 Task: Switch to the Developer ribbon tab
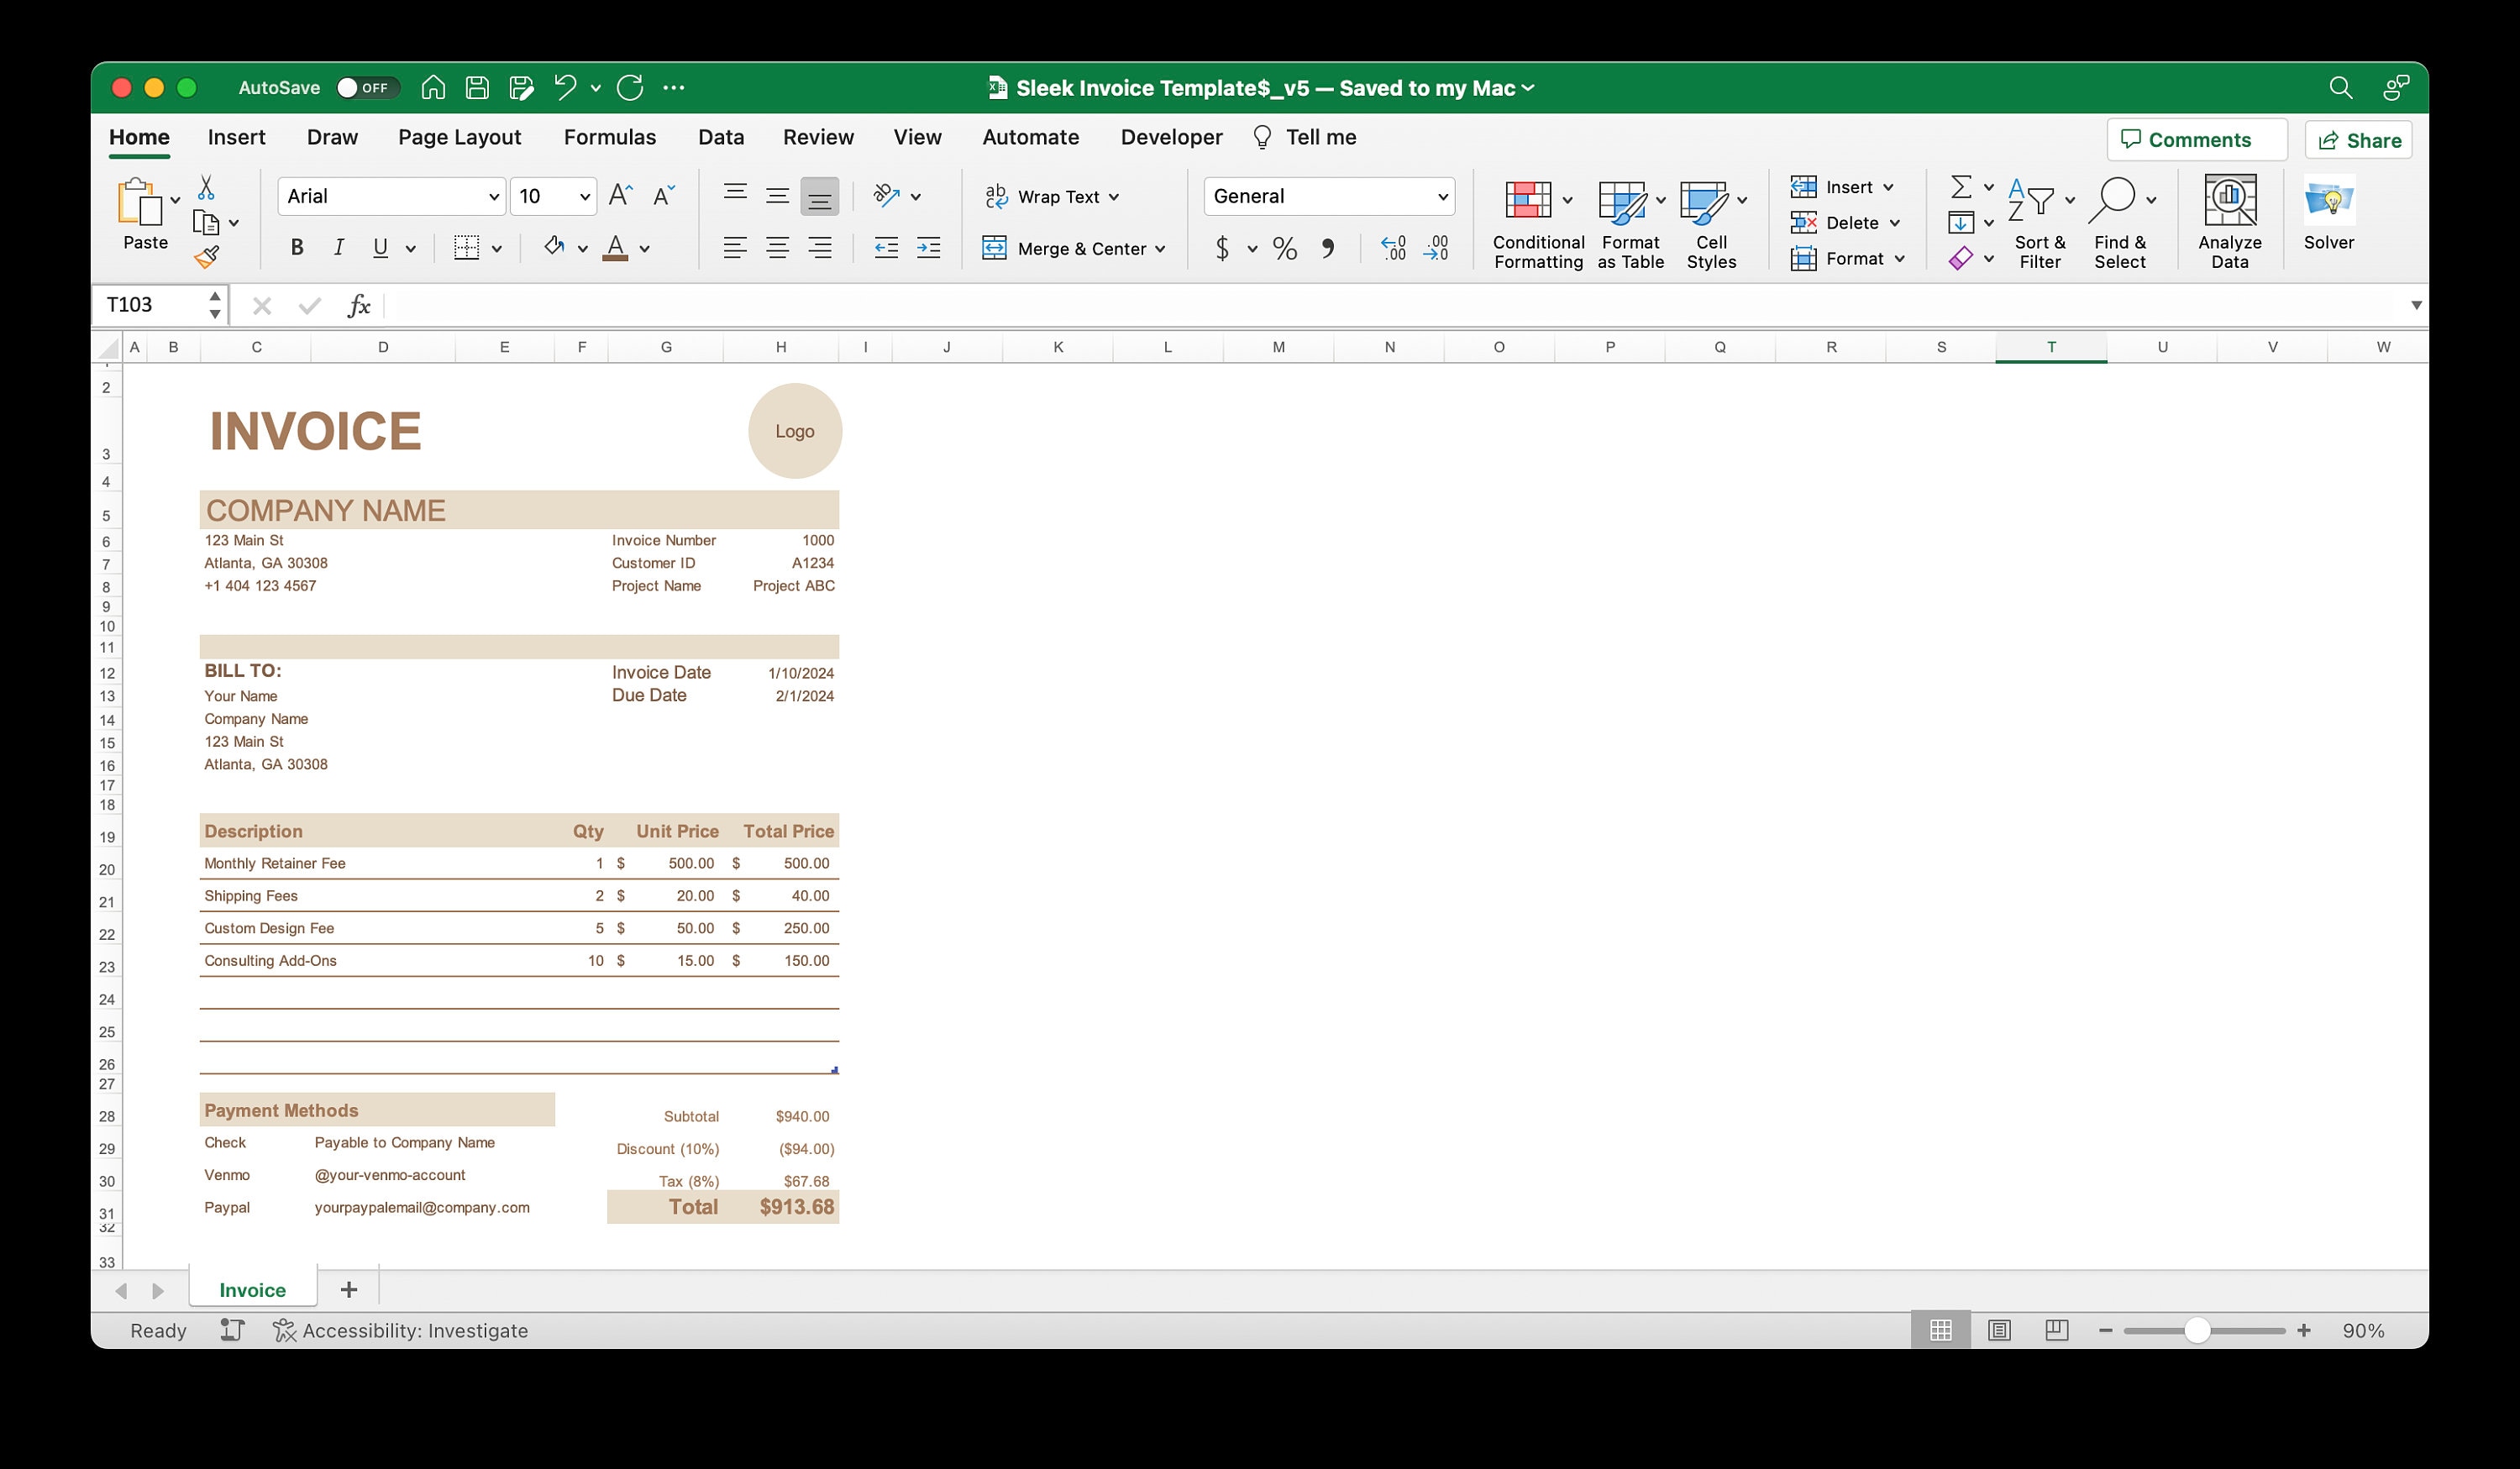point(1172,137)
